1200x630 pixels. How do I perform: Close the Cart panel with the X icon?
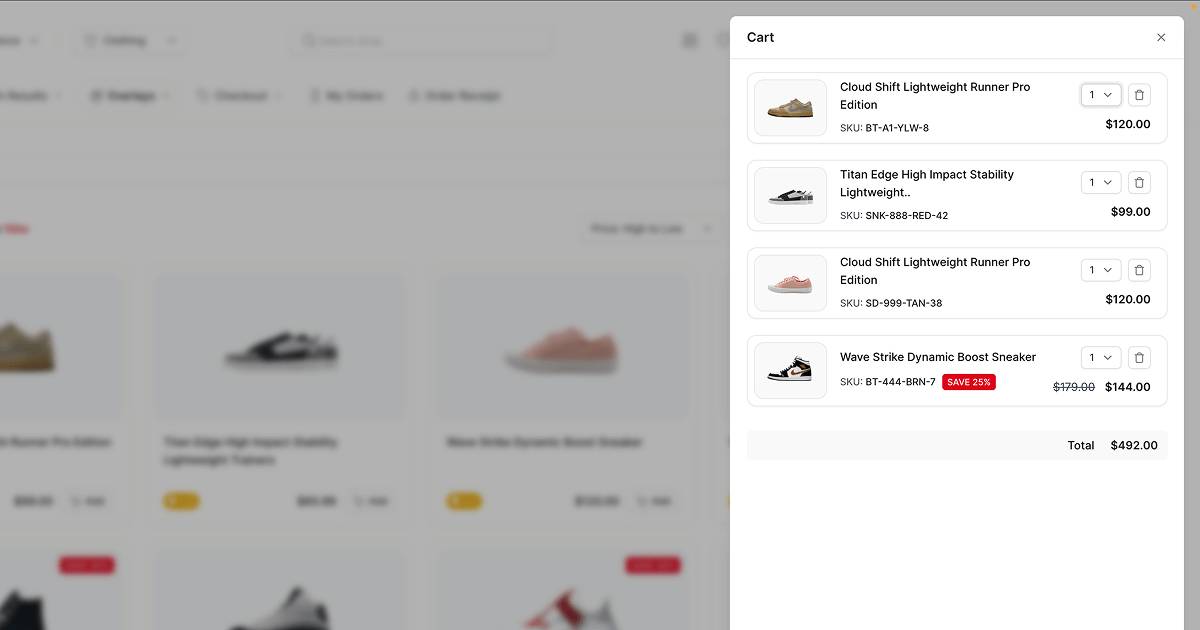(1161, 38)
